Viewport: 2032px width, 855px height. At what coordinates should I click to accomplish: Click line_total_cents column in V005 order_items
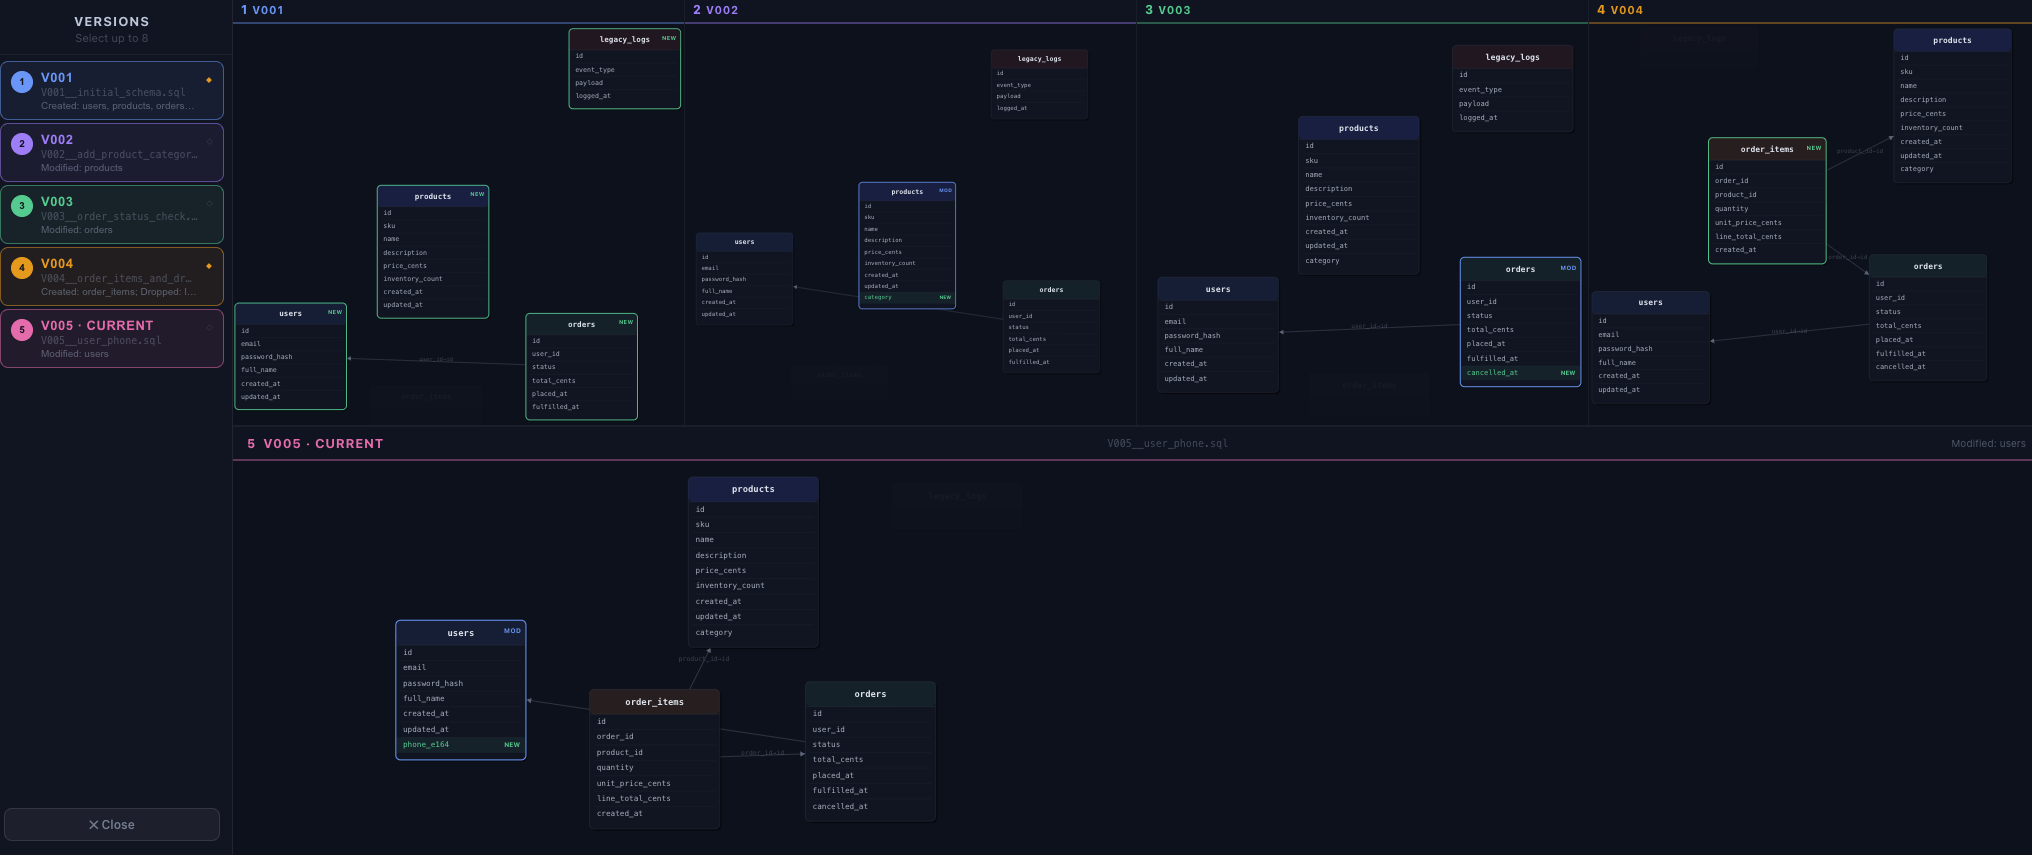655,798
